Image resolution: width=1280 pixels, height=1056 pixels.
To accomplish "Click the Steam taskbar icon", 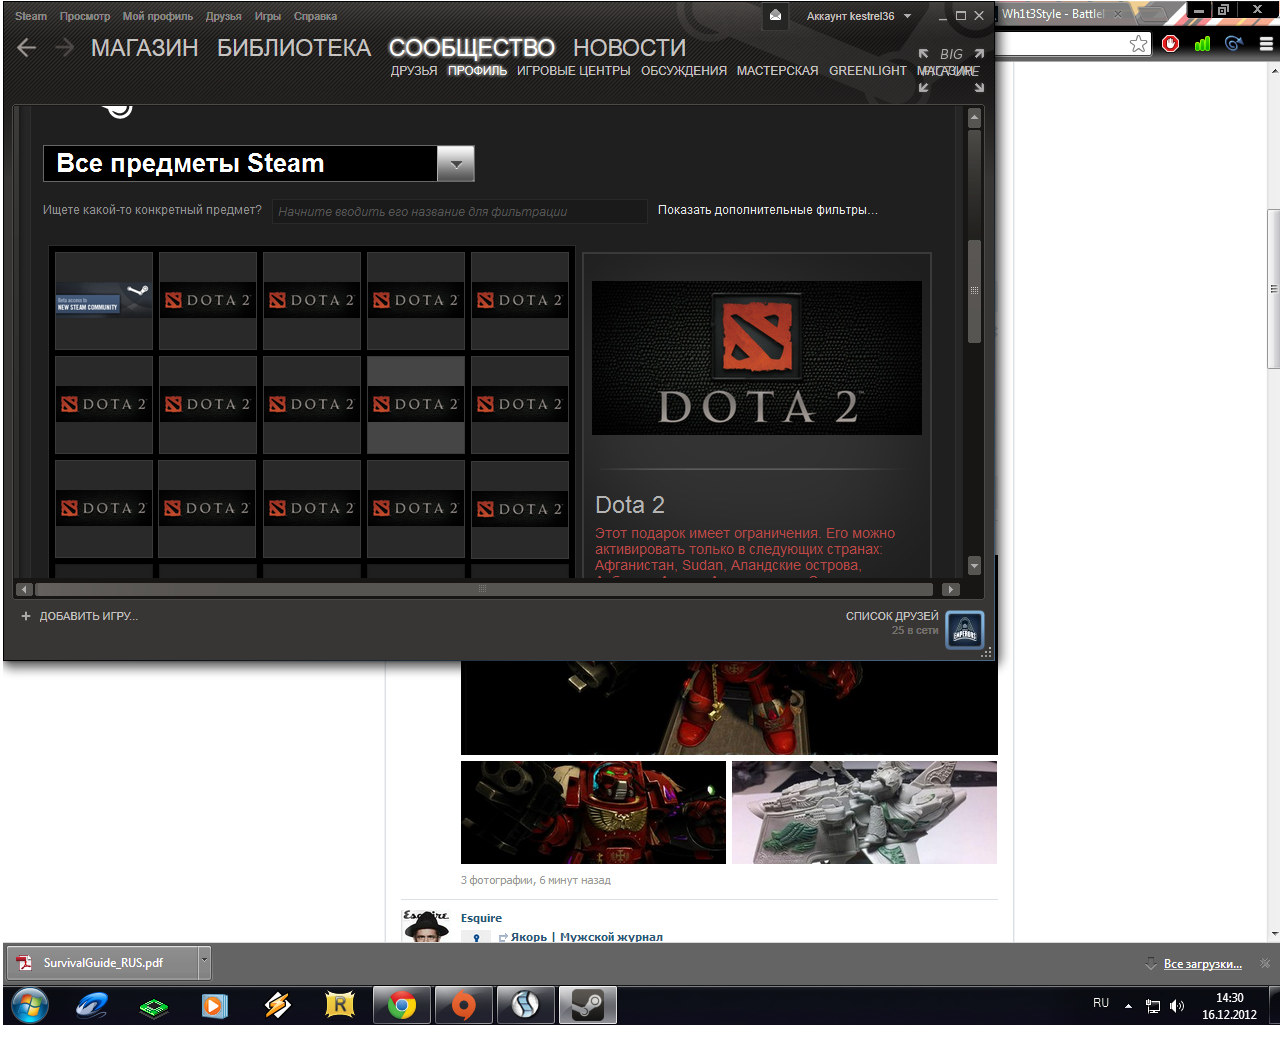I will (588, 1005).
